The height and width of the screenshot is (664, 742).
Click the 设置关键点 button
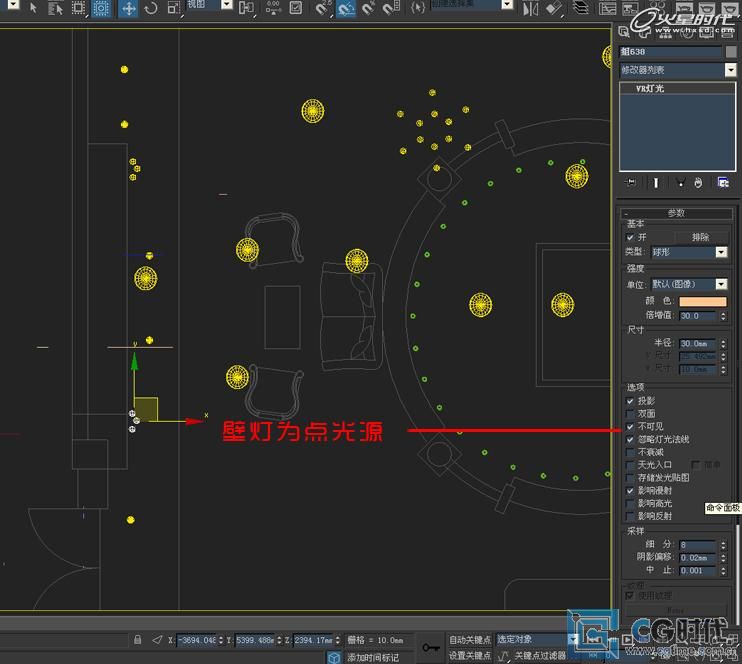[x=469, y=655]
